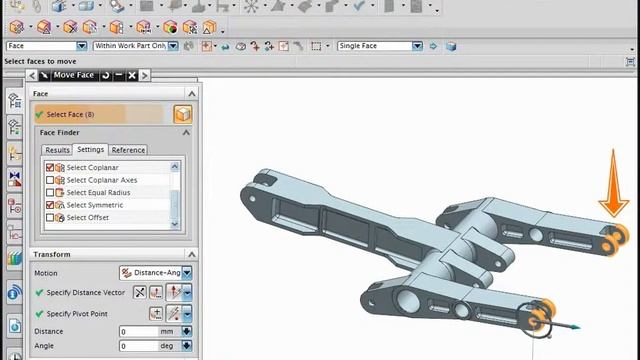Screen dimensions: 640x360
Task: Go to previous dialog using left chevron
Action: click(x=32, y=75)
